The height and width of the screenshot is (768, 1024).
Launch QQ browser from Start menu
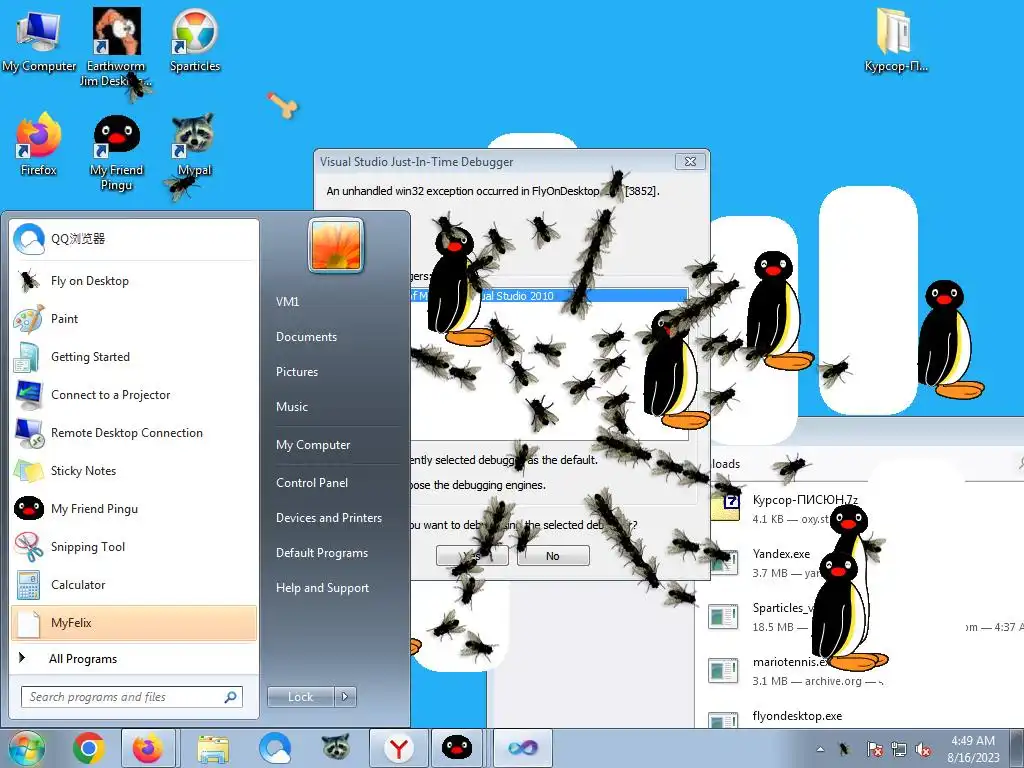pos(134,239)
